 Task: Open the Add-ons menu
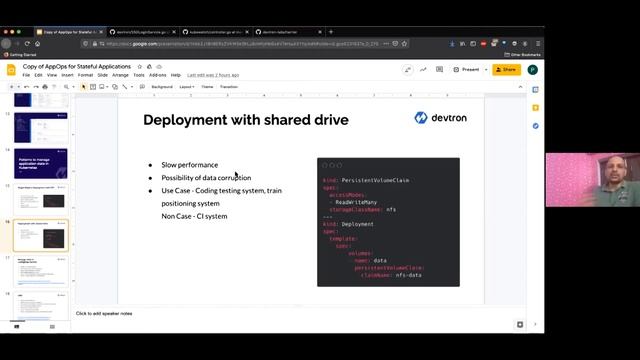click(158, 75)
